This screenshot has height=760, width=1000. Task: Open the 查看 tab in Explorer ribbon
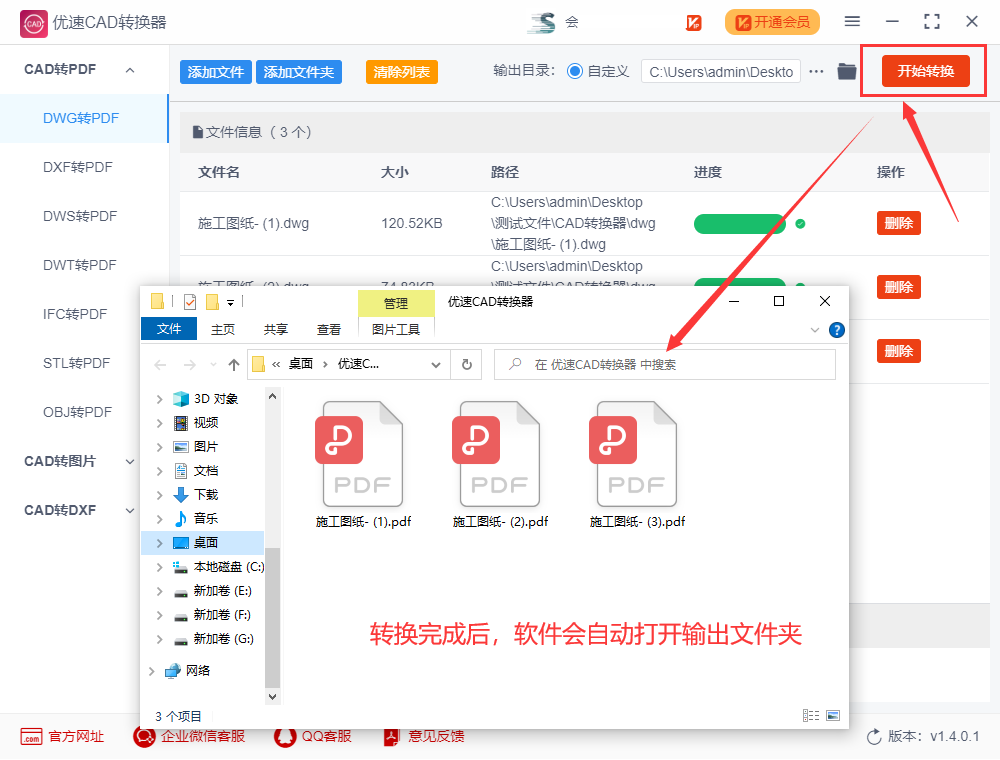coord(328,330)
